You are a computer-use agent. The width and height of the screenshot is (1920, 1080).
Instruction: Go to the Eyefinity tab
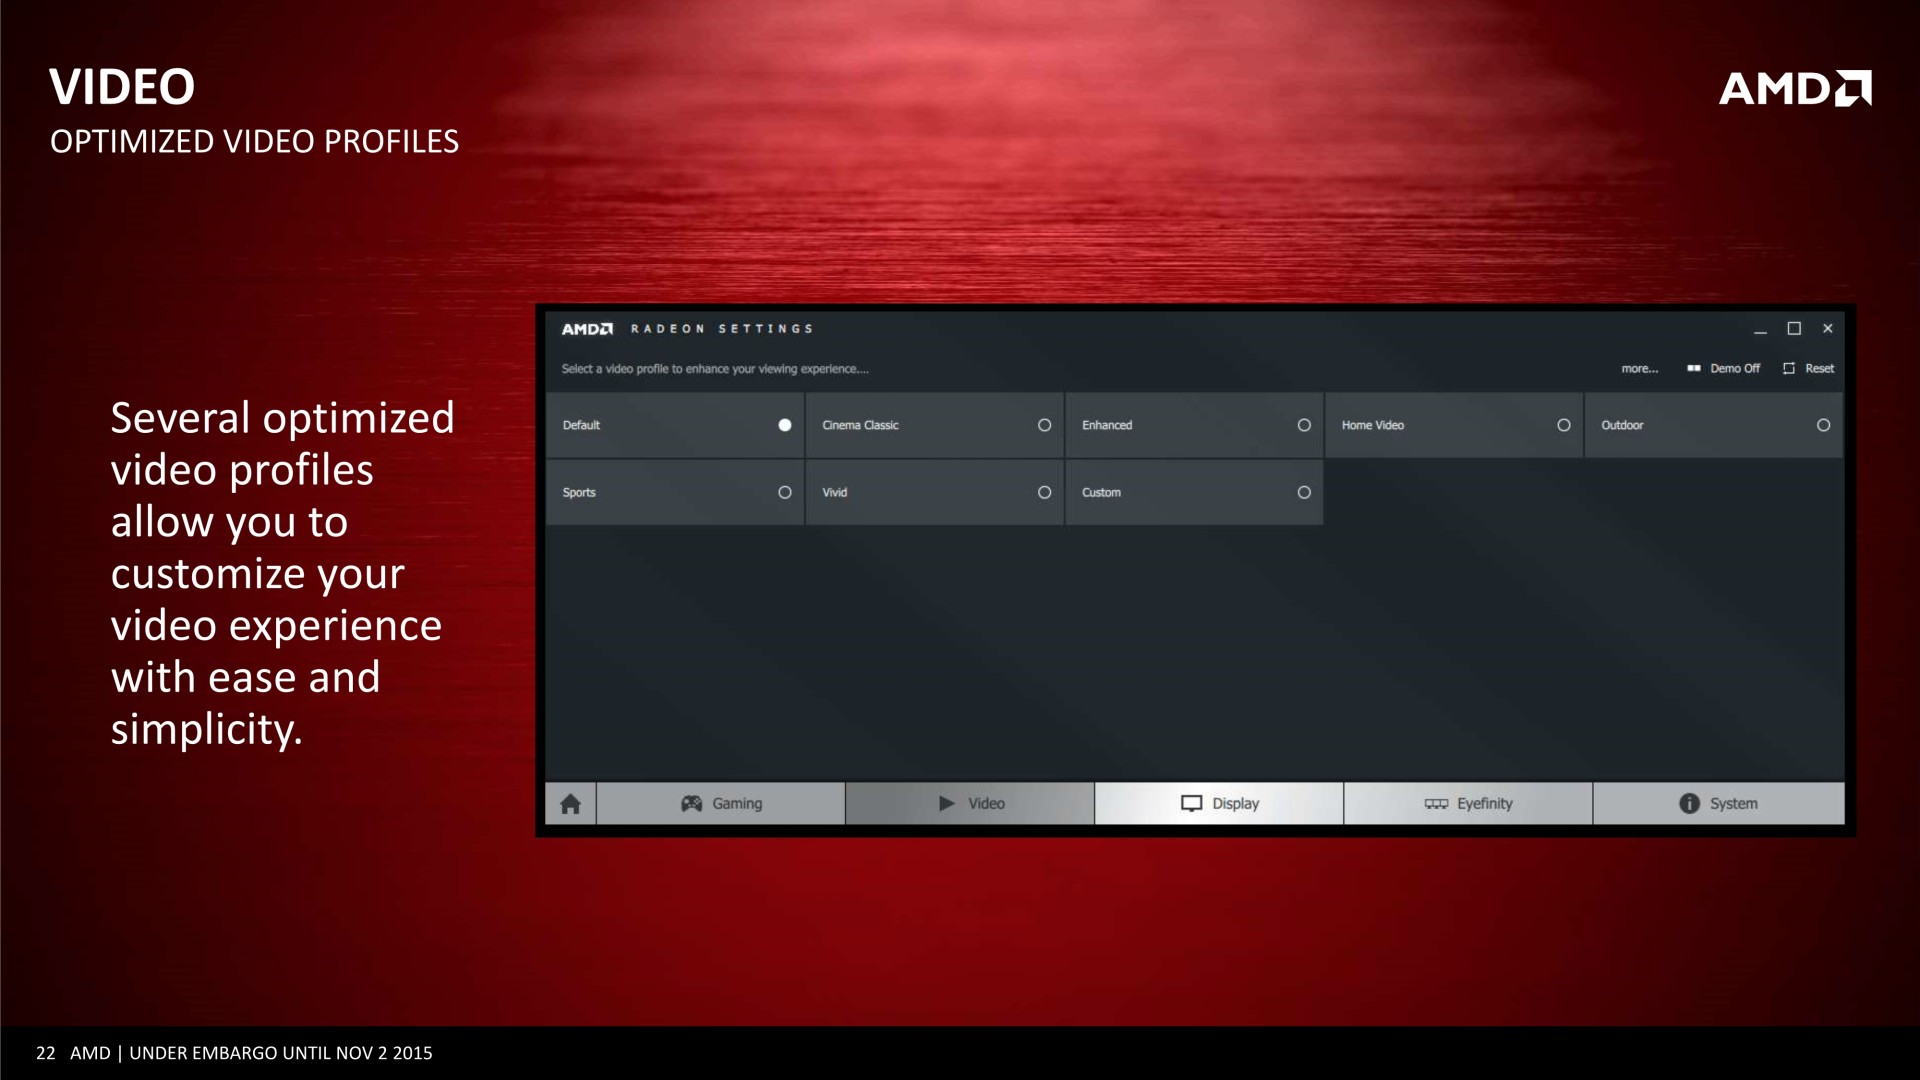(1468, 804)
